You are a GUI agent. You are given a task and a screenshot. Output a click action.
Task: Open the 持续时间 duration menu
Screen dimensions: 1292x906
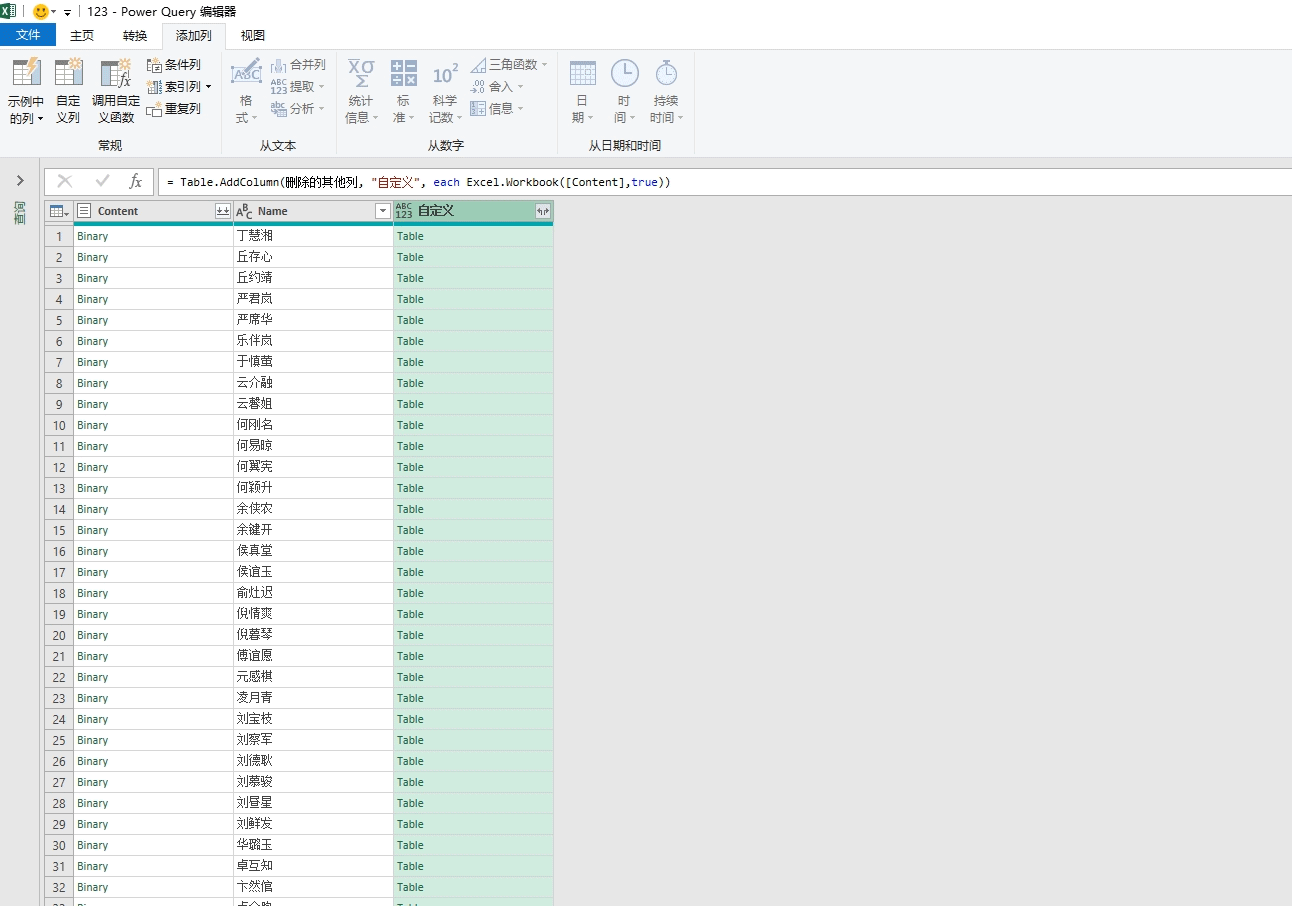pos(666,90)
